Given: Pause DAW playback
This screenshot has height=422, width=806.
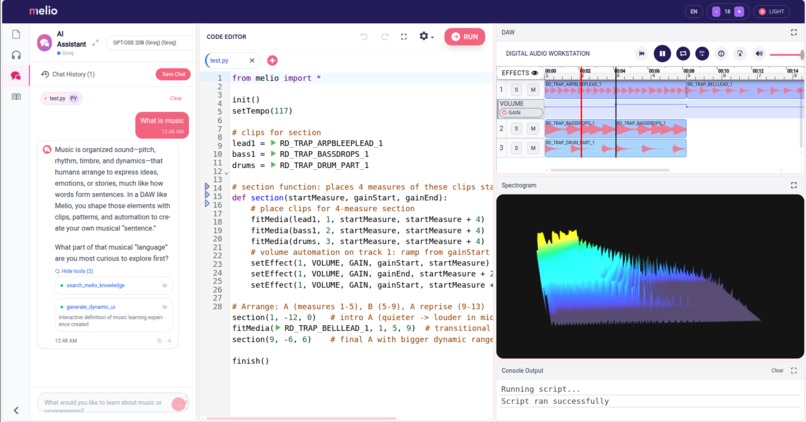Looking at the screenshot, I should coord(662,53).
